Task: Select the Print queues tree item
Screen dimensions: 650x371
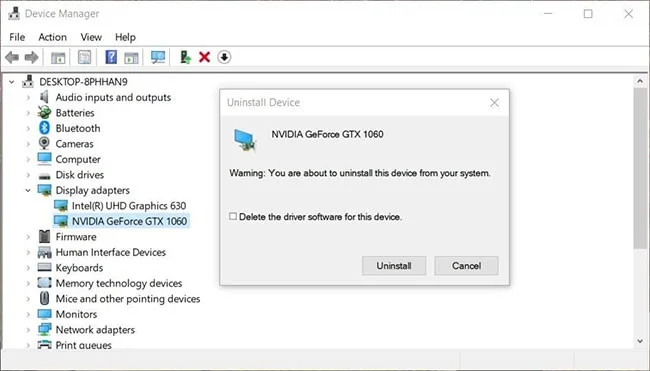Action: click(83, 345)
